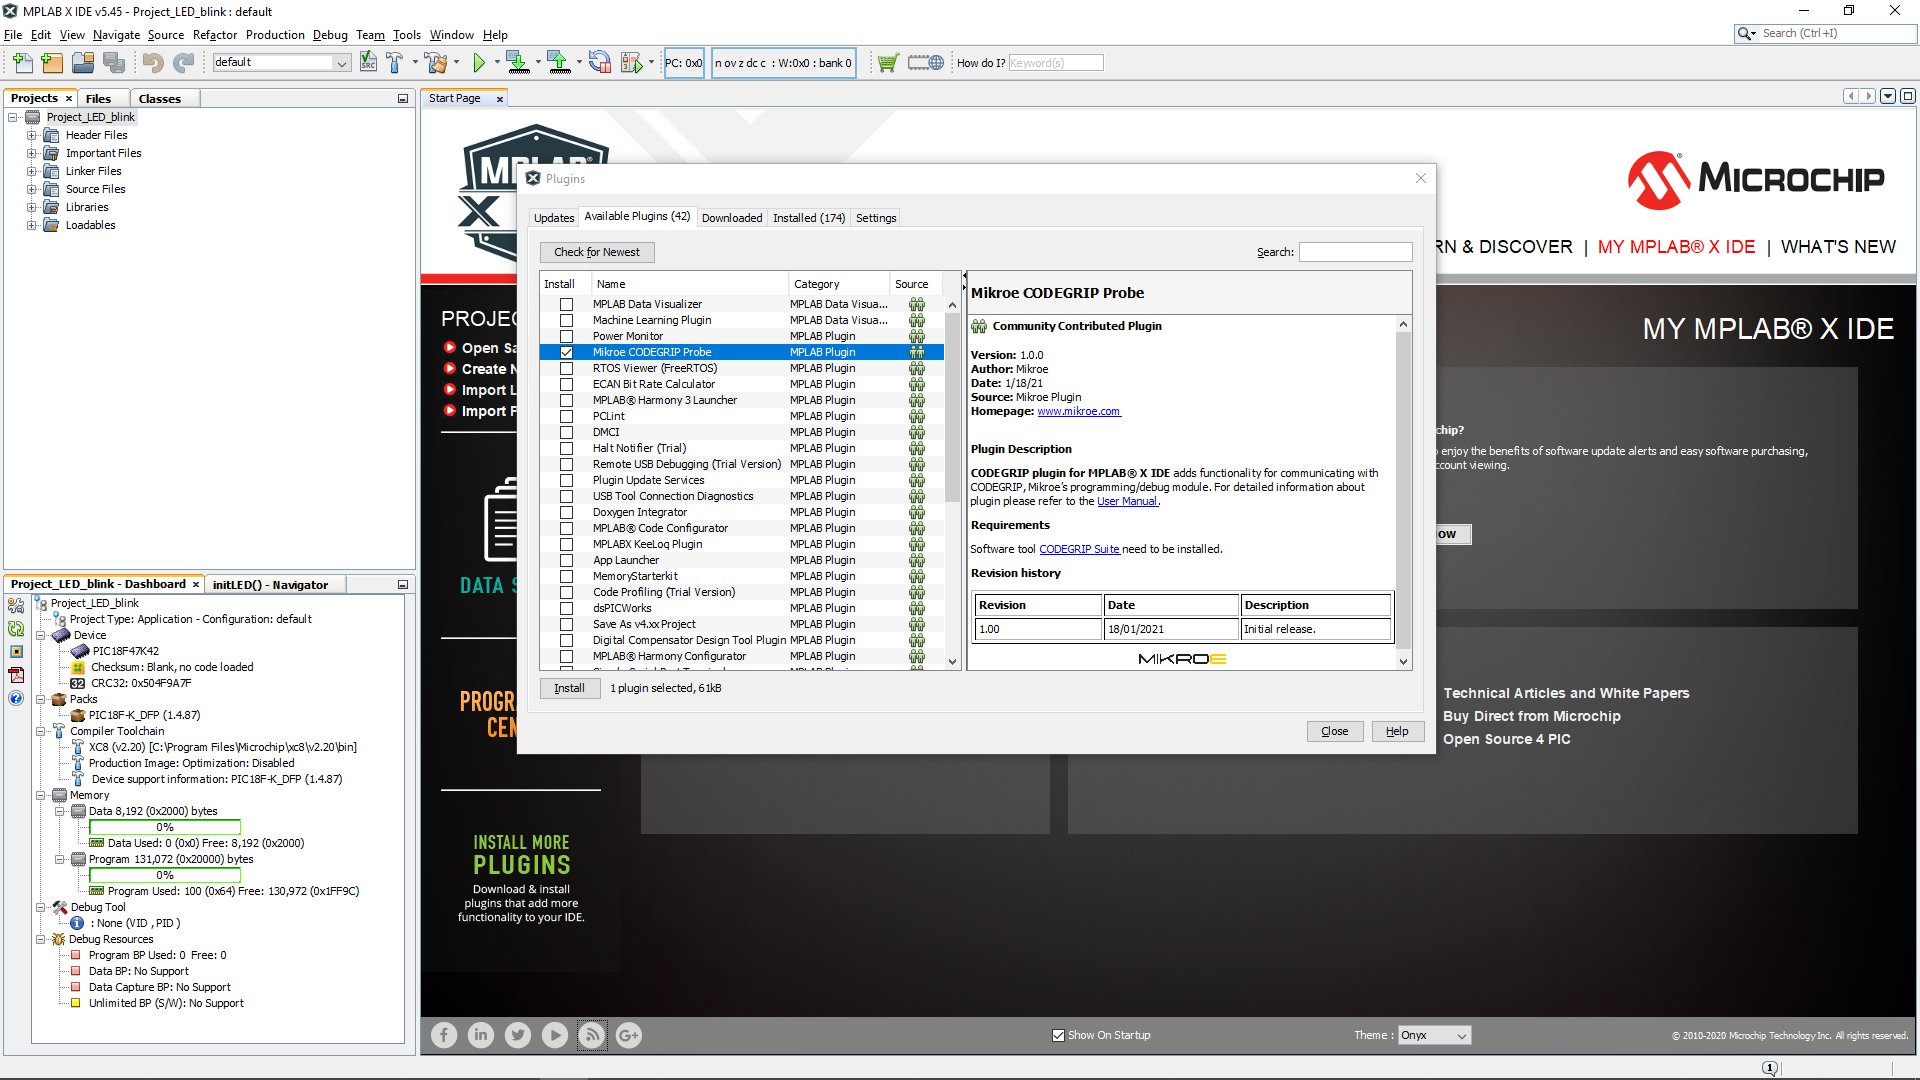Collapse the Device node in Dashboard
Image resolution: width=1920 pixels, height=1080 pixels.
[x=41, y=635]
